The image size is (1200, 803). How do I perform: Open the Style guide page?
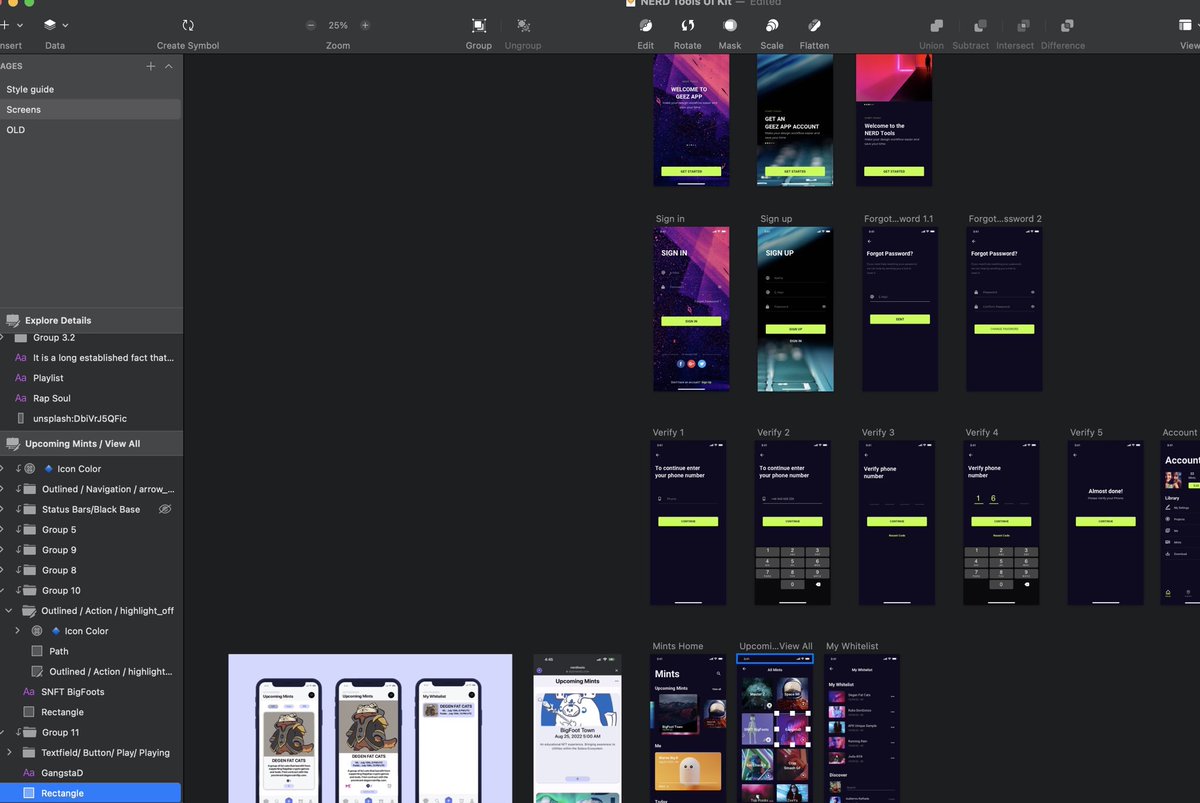[x=30, y=89]
